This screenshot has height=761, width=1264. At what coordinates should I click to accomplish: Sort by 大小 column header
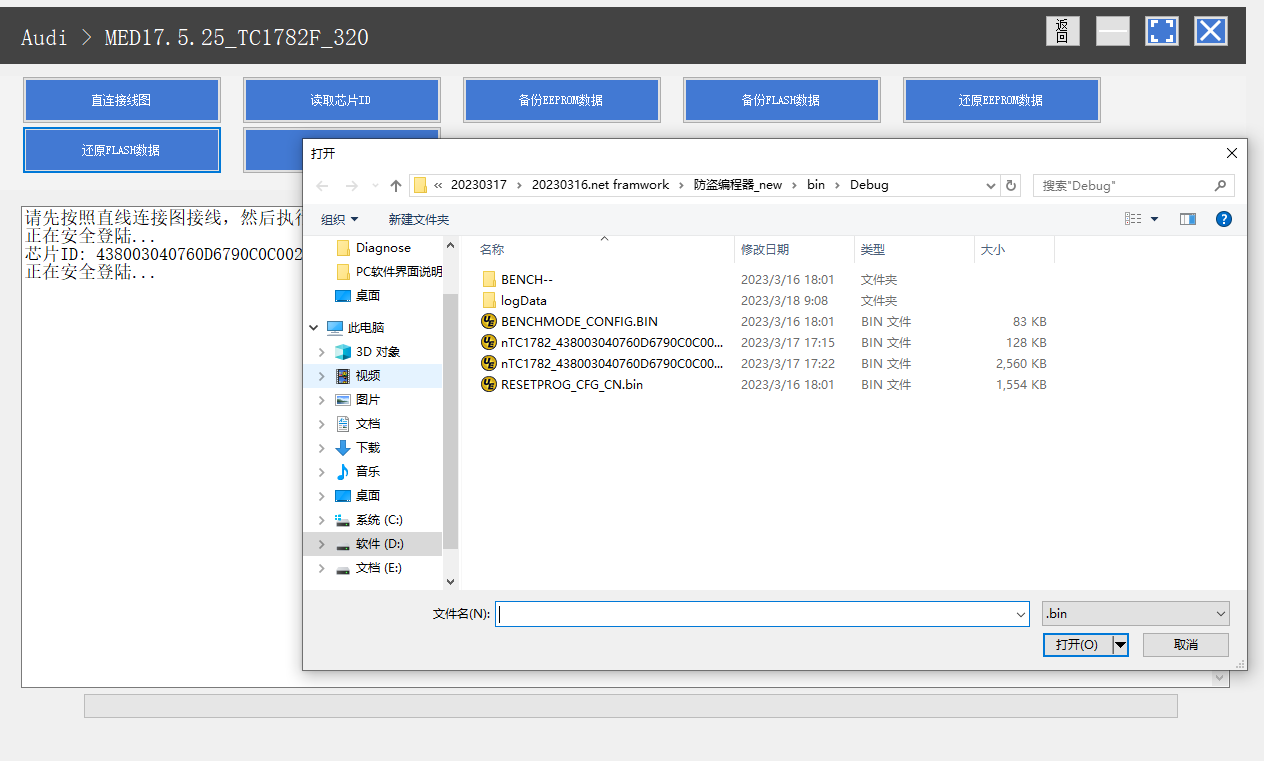pyautogui.click(x=1014, y=250)
